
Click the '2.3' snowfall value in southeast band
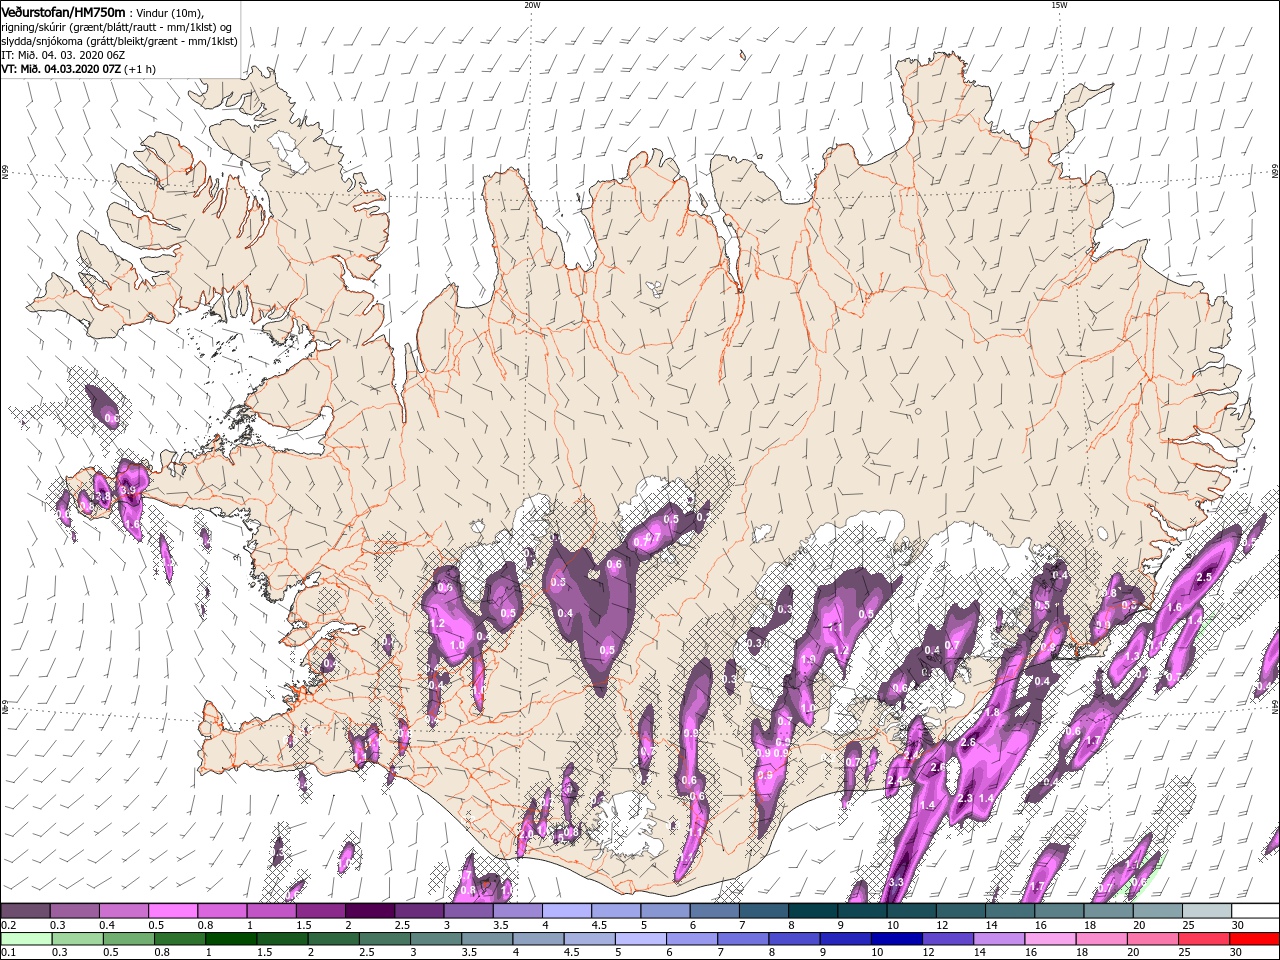pyautogui.click(x=965, y=798)
